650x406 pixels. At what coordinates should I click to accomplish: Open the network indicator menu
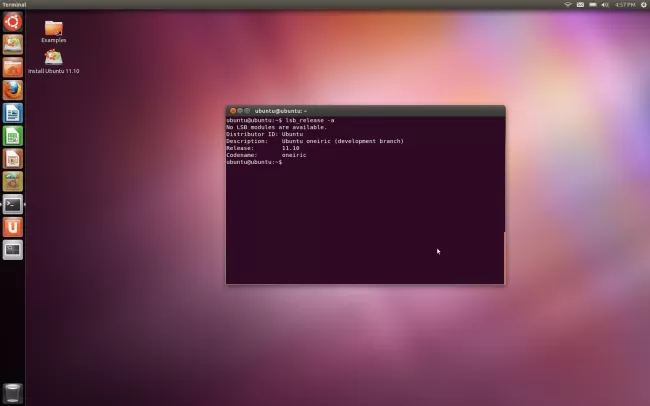tap(568, 5)
